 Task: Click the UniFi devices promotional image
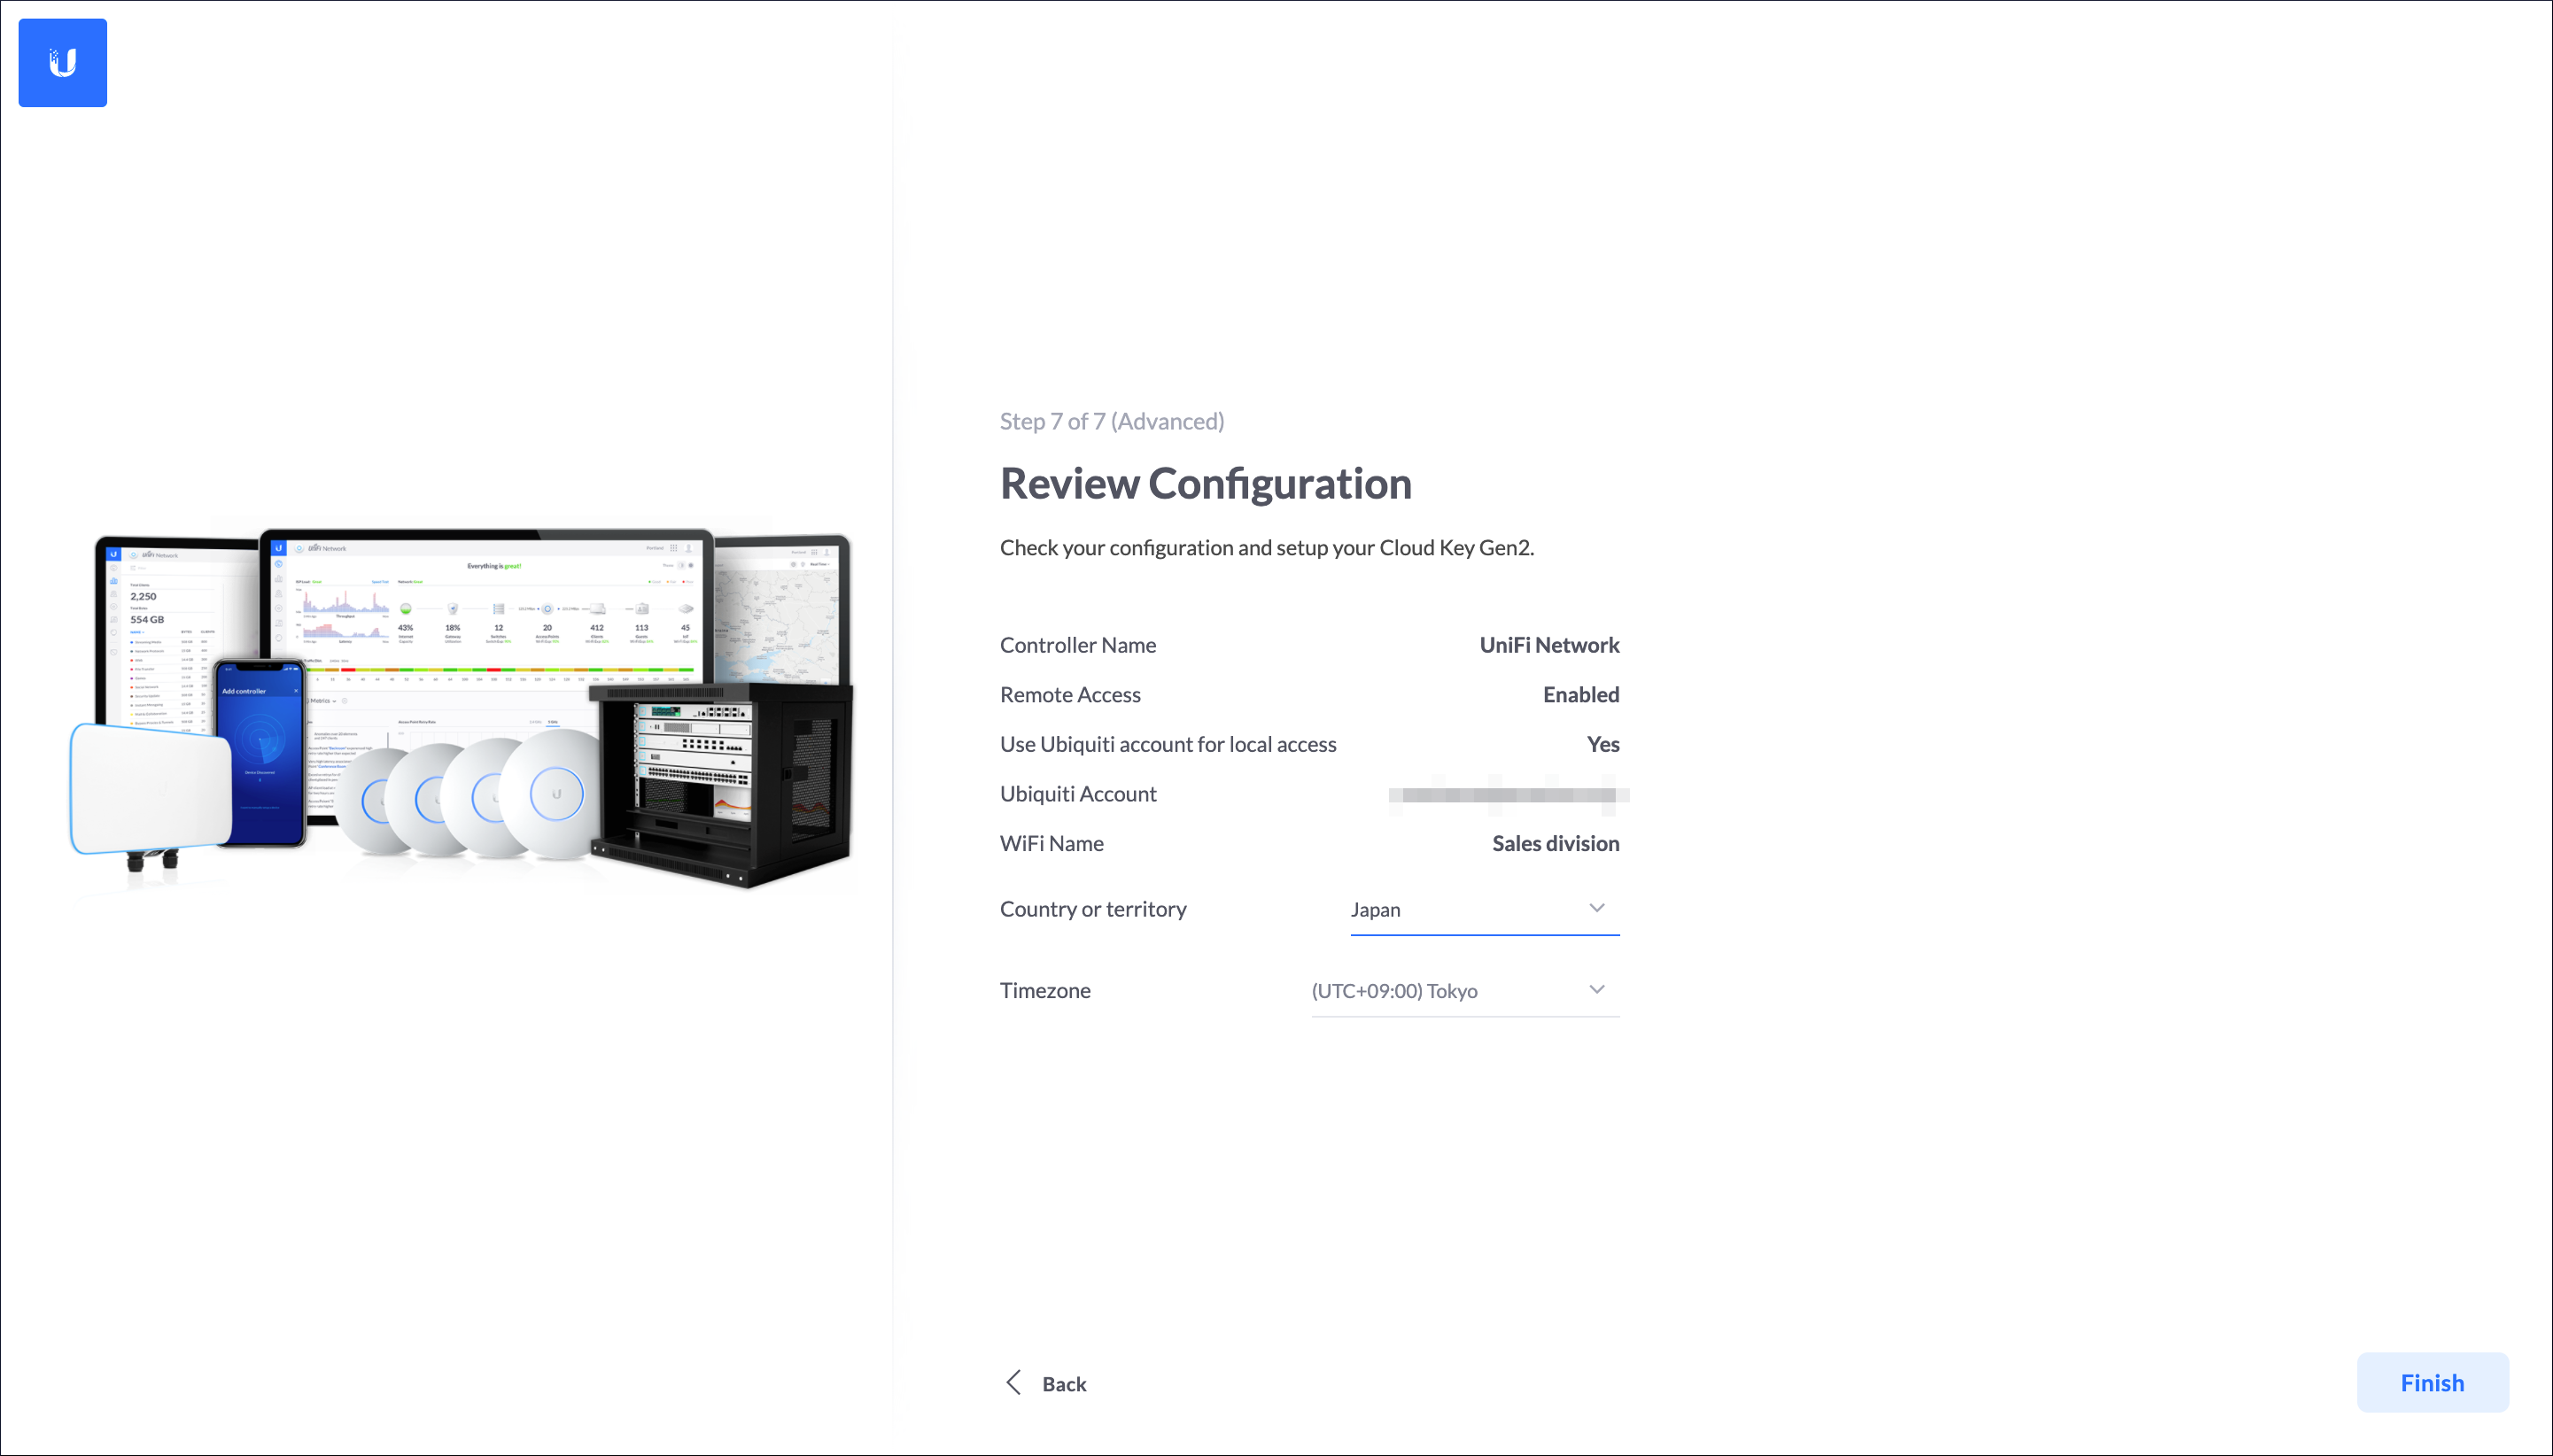[461, 709]
